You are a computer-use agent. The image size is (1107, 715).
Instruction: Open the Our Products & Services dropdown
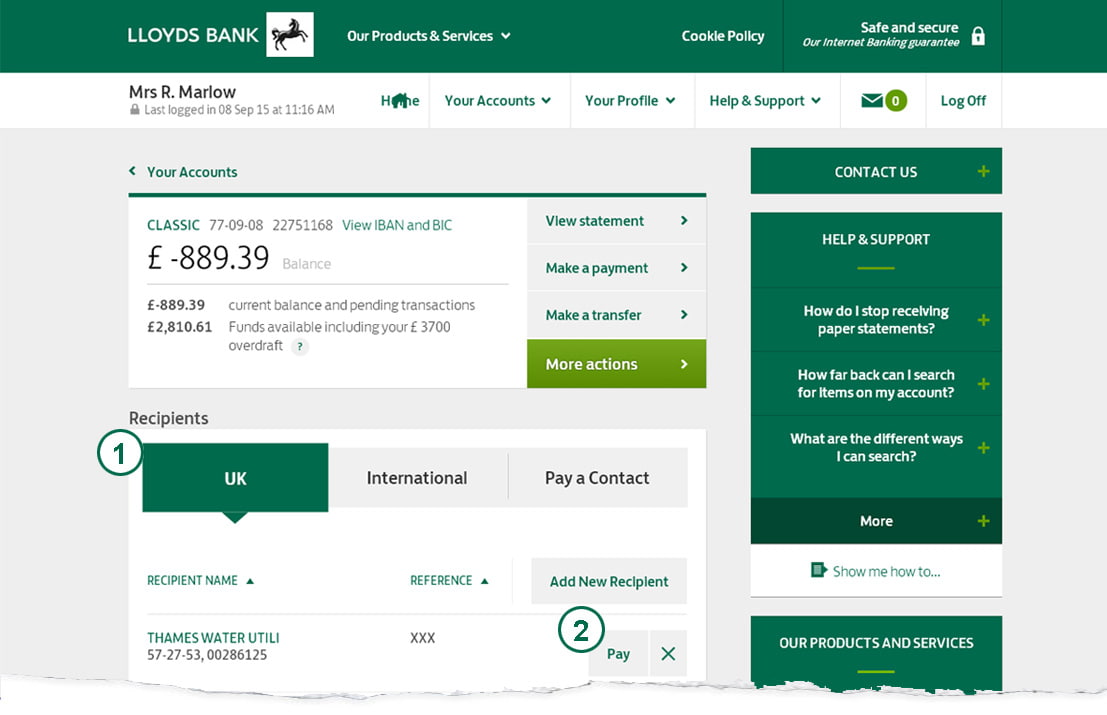(428, 35)
